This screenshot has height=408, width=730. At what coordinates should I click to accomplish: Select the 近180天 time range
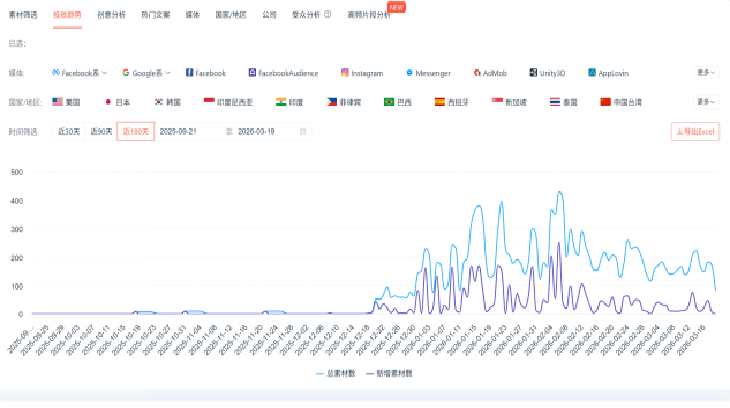coord(135,131)
